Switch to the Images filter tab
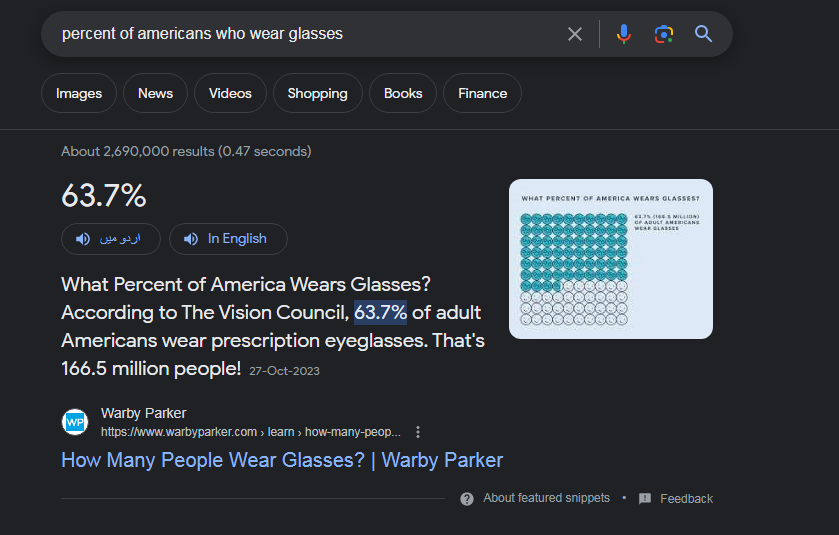 click(79, 93)
